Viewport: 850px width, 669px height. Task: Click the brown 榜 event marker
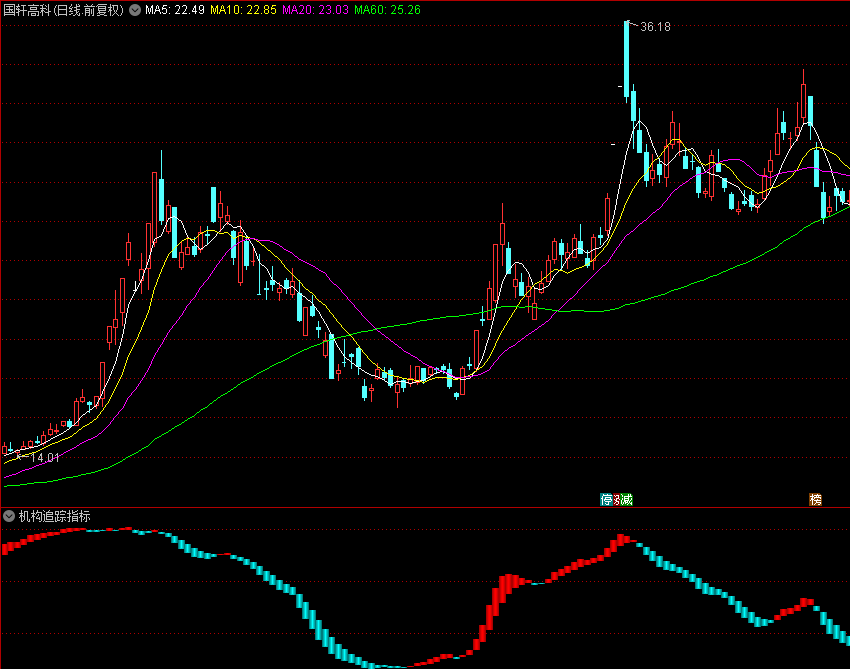(815, 499)
